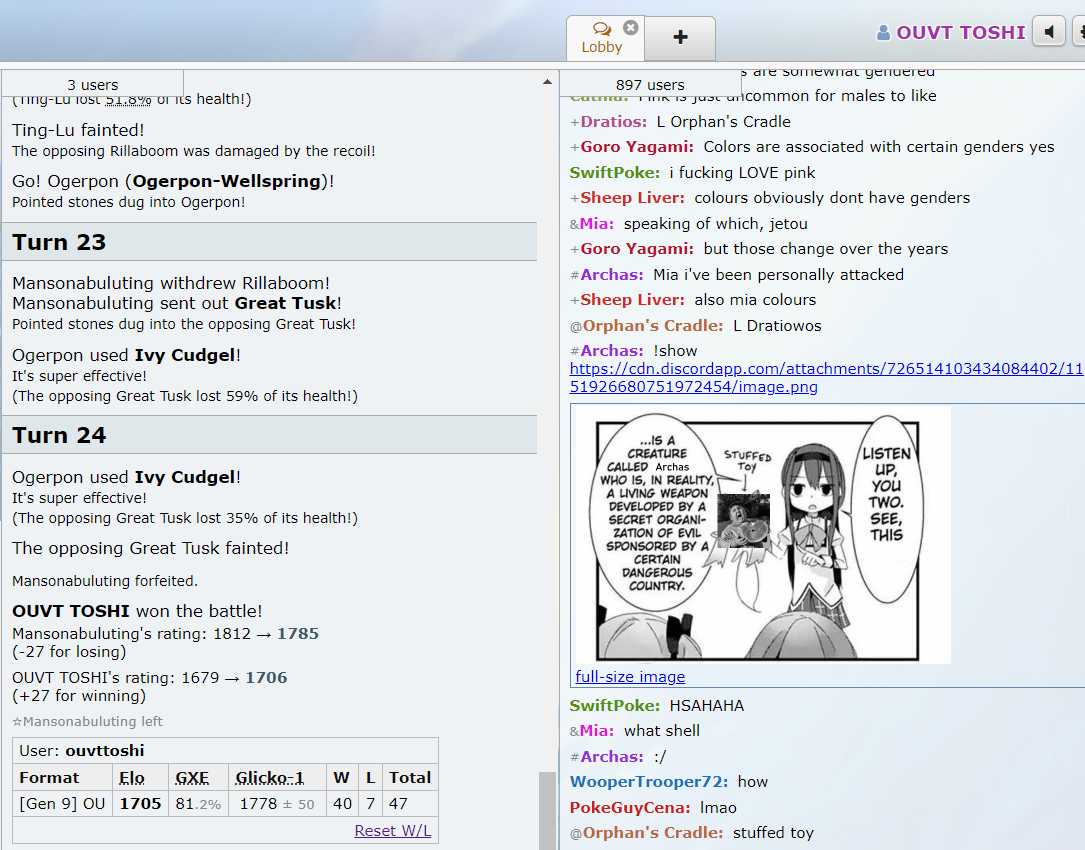
Task: Open the lobby 897 users list
Action: pyautogui.click(x=650, y=84)
